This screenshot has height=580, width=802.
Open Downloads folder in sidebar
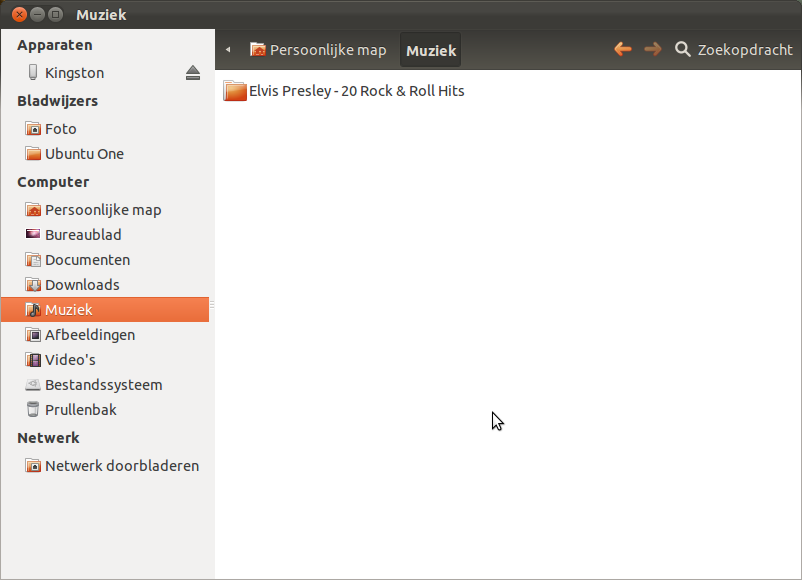pos(82,285)
